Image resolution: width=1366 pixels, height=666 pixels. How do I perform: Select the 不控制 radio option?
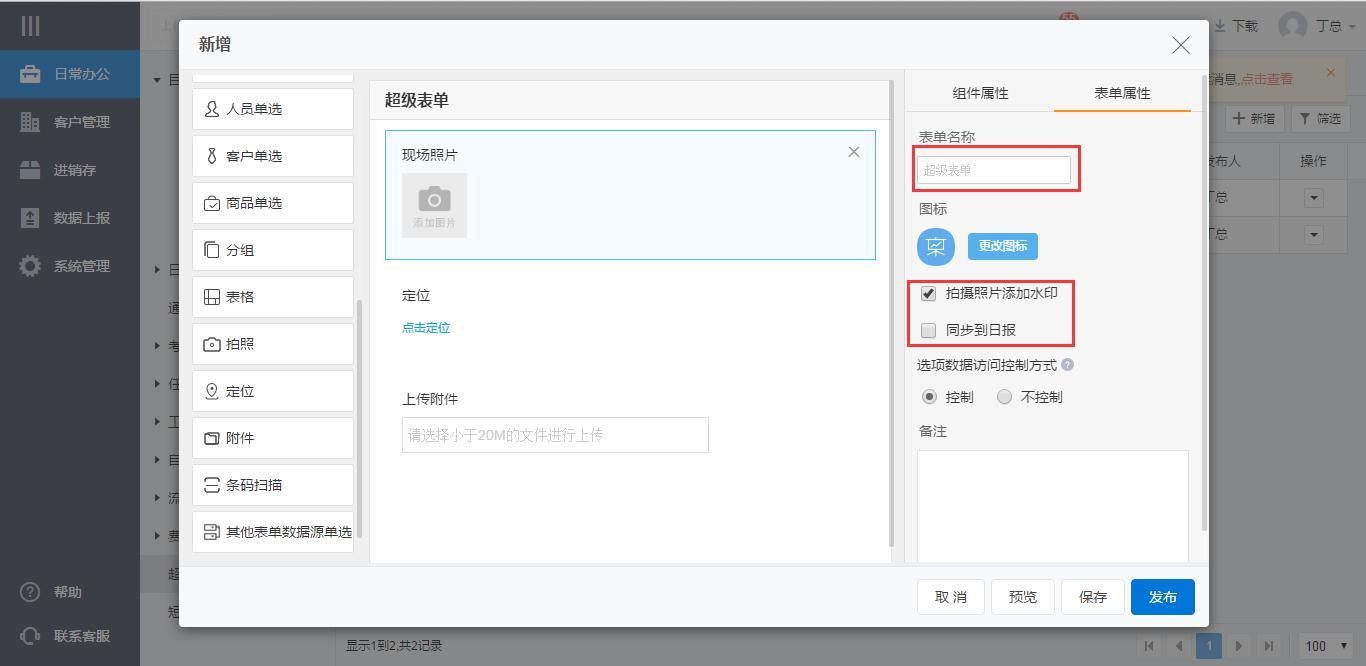1005,397
